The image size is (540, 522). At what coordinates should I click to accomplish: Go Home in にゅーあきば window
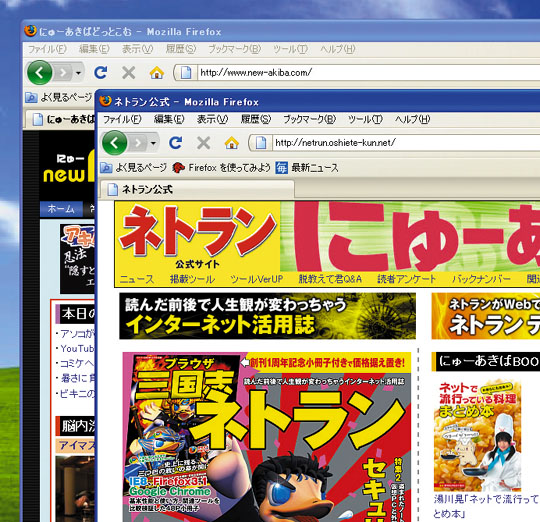pyautogui.click(x=156, y=72)
